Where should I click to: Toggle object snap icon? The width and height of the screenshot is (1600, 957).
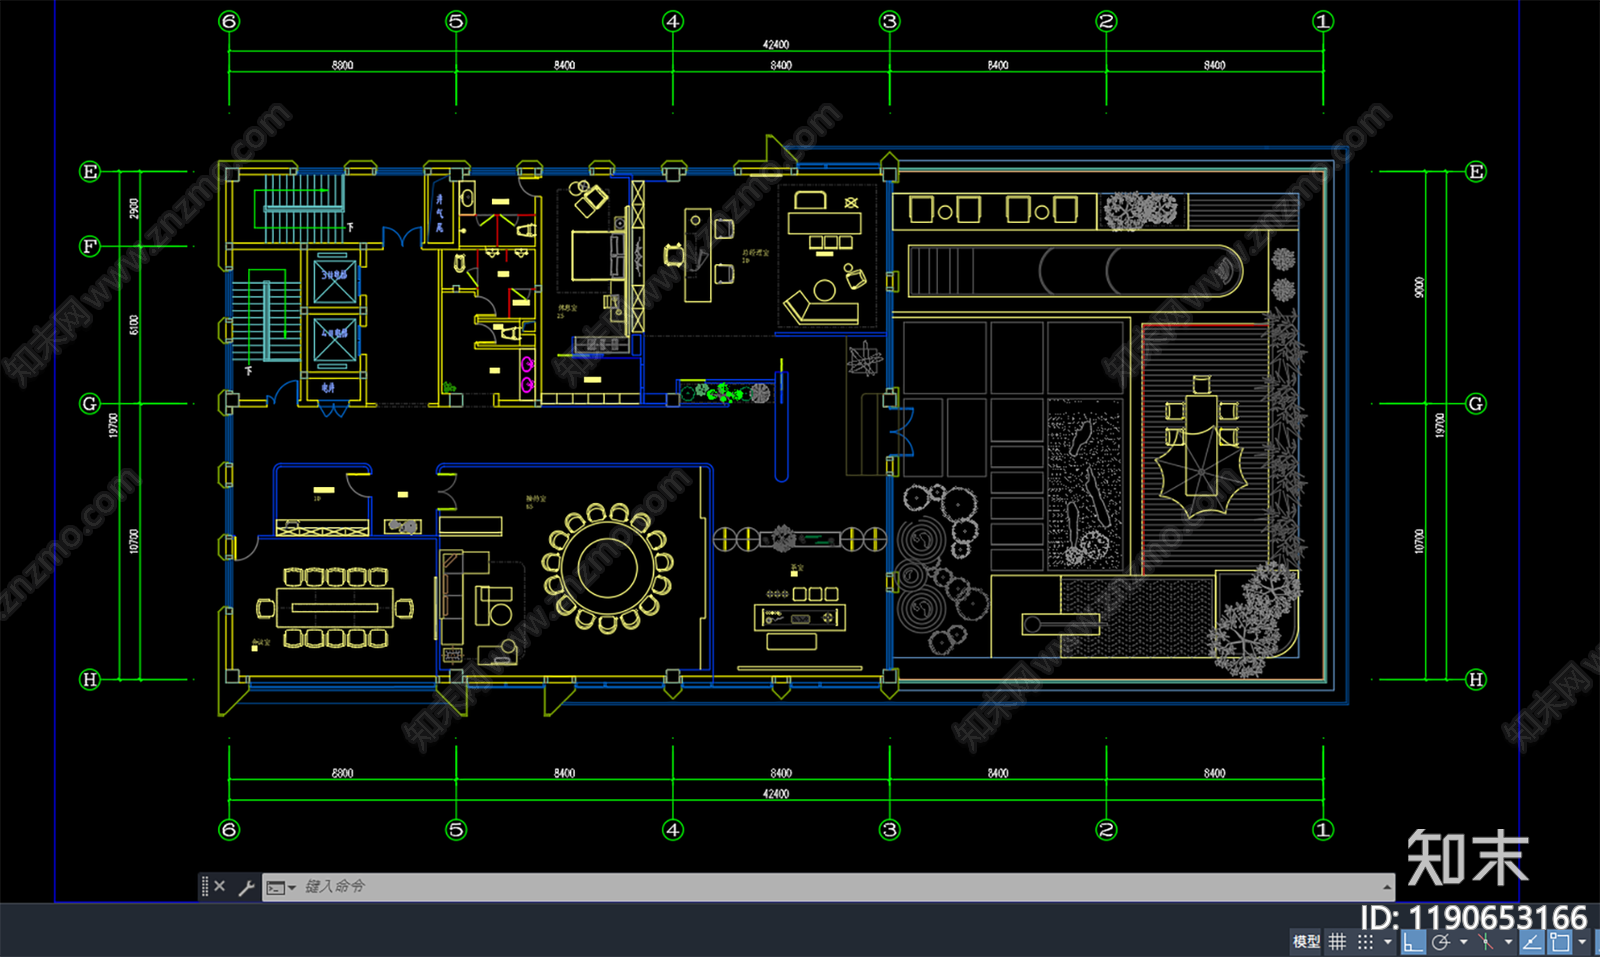pyautogui.click(x=1560, y=942)
